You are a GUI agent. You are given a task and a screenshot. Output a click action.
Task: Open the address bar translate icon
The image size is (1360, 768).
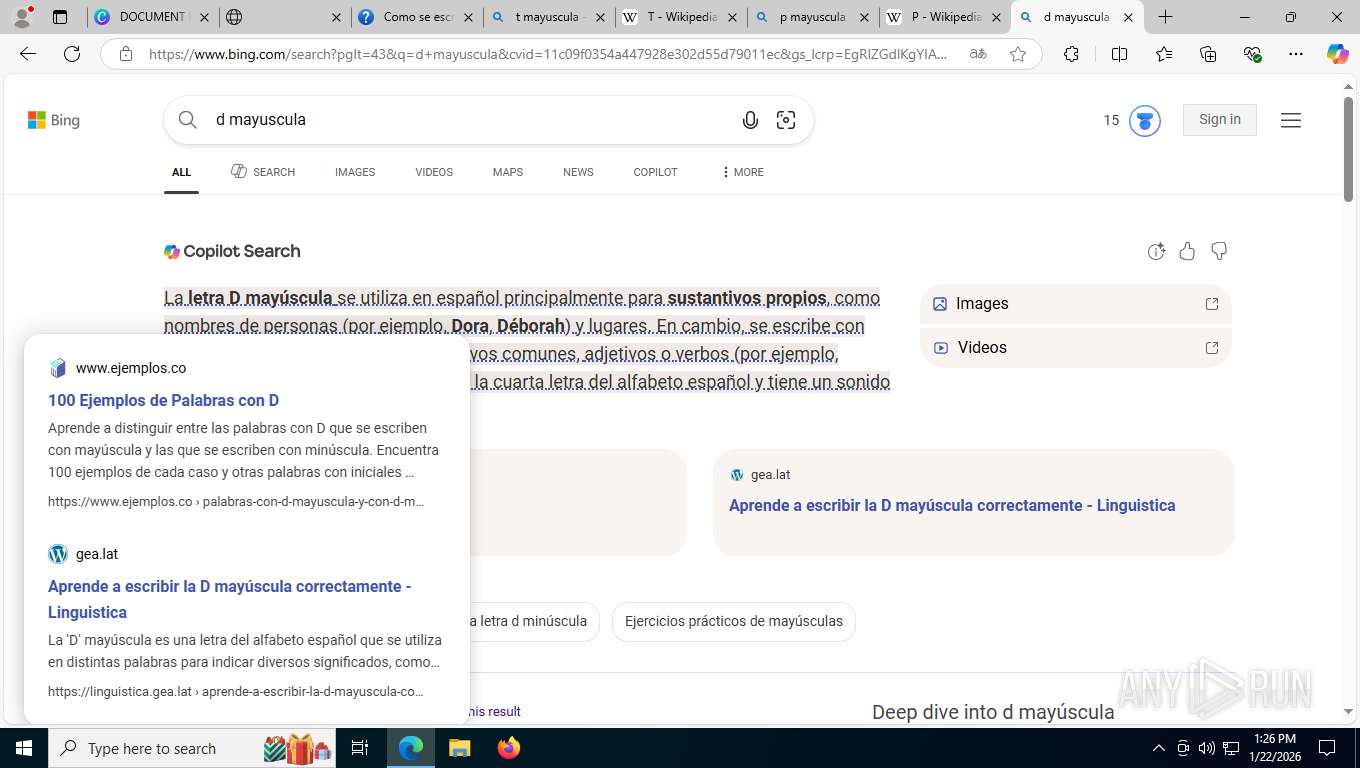[x=978, y=54]
